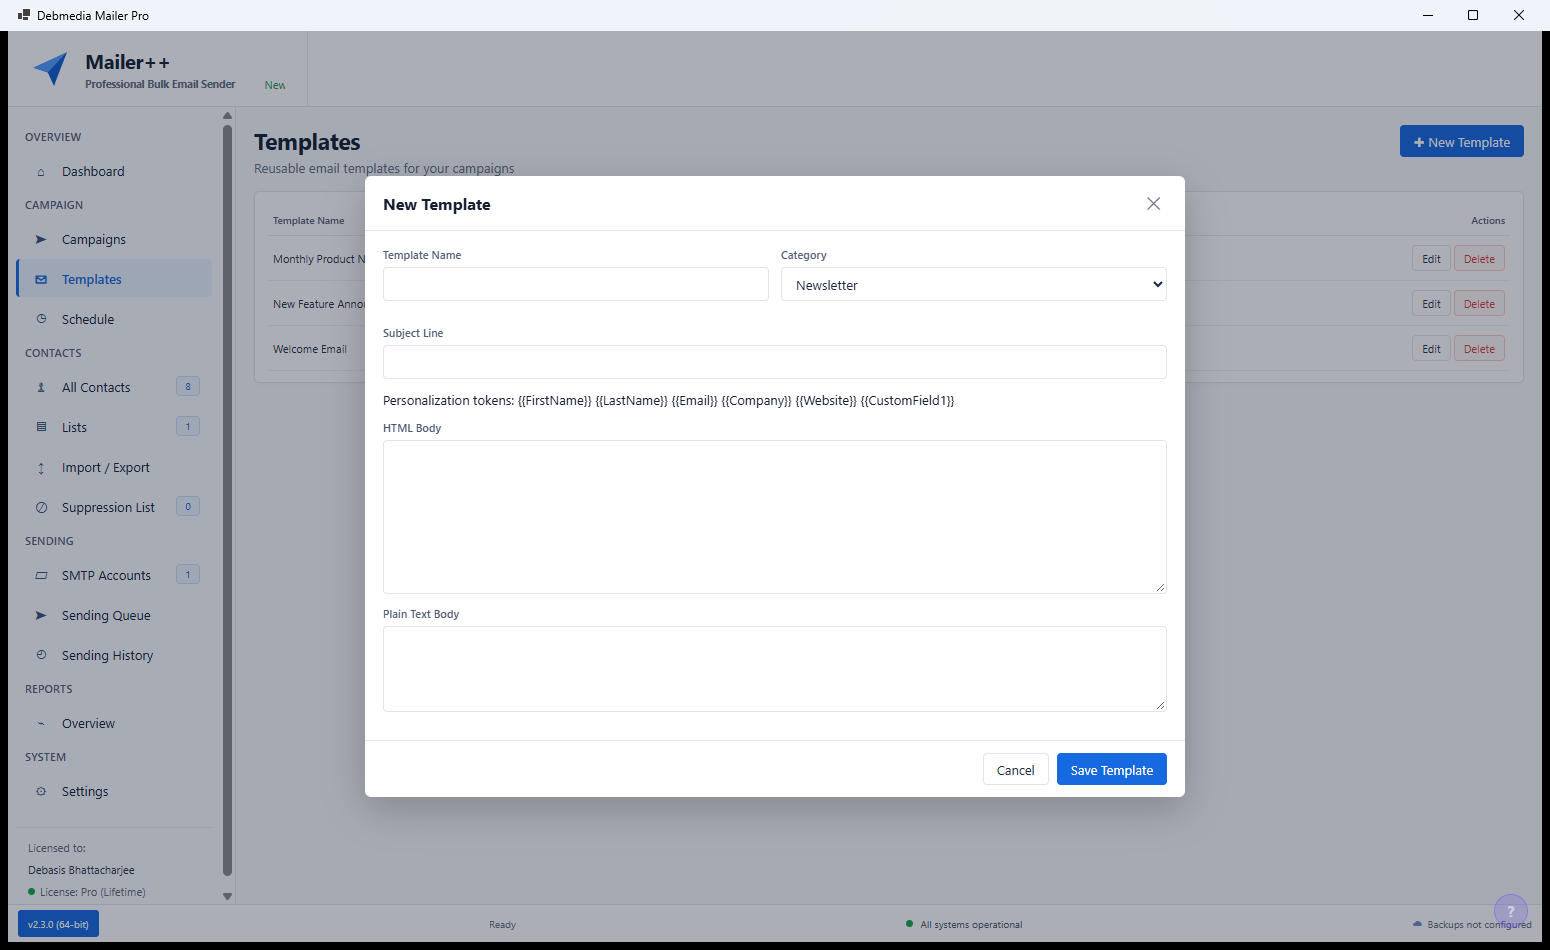Image resolution: width=1550 pixels, height=950 pixels.
Task: Click Cancel in the New Template dialog
Action: coord(1016,770)
